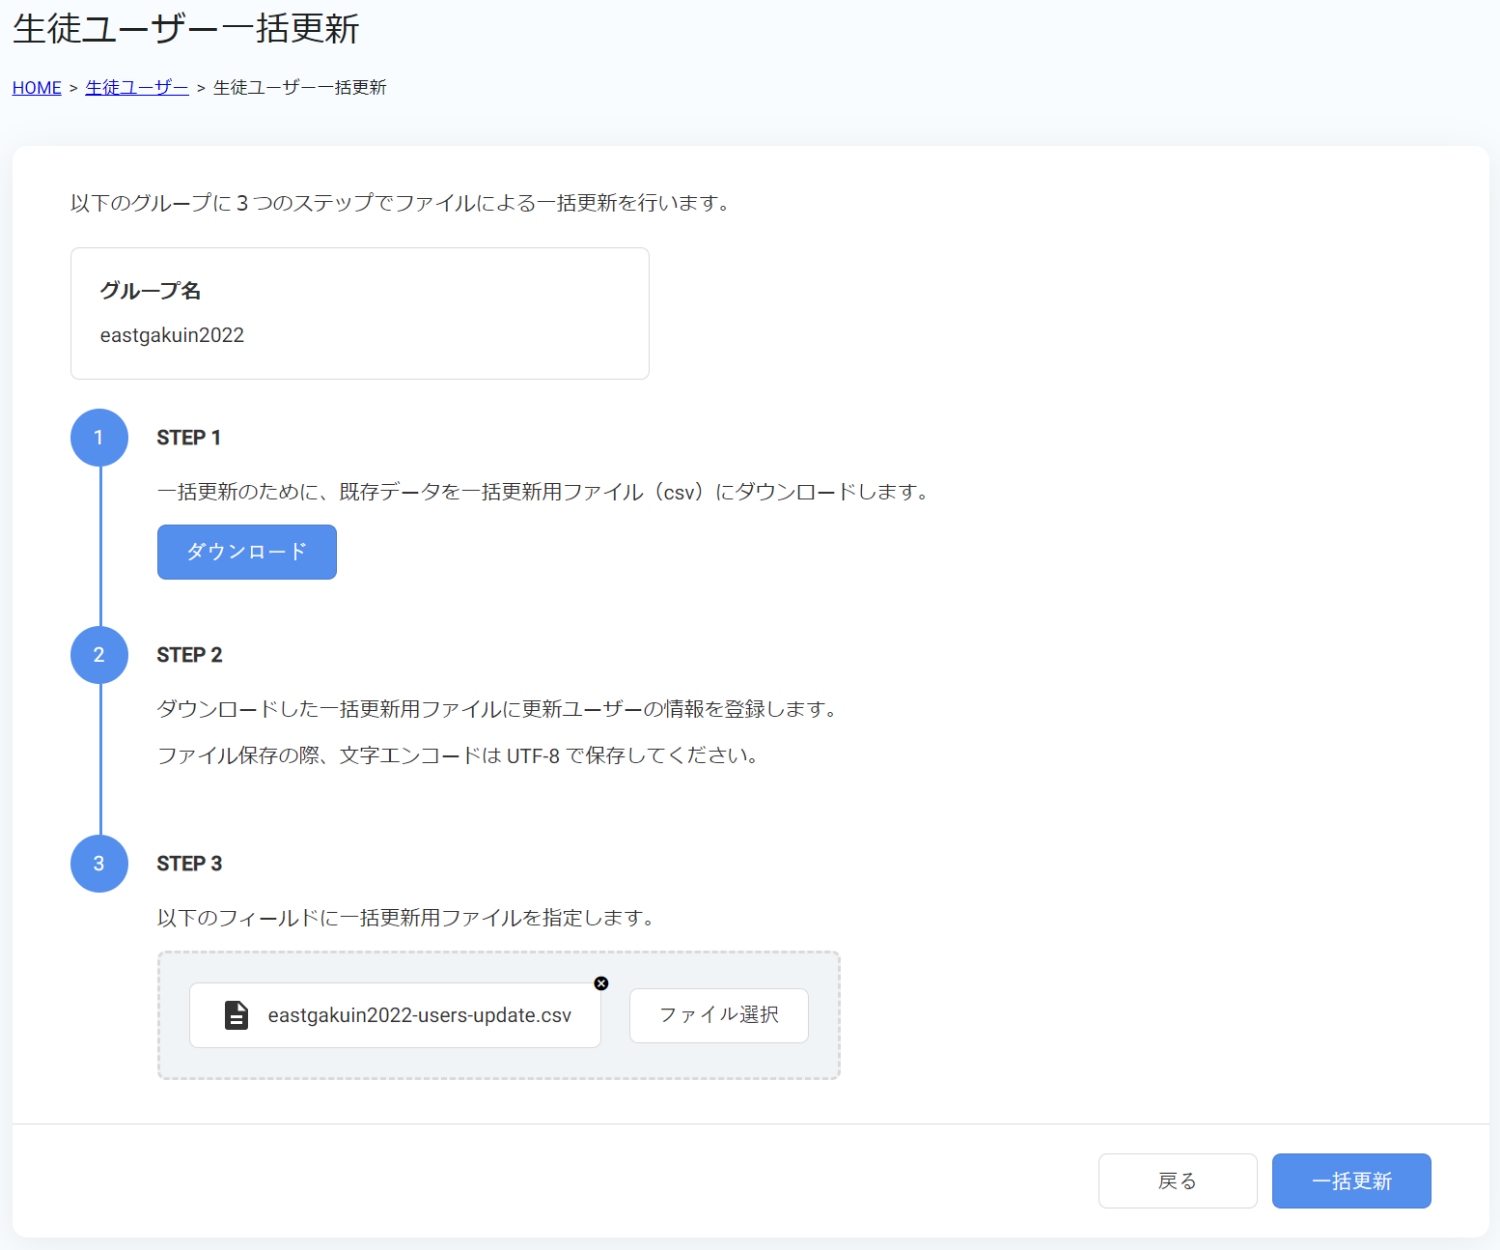Click the UTF-8 encoding instruction text

462,755
